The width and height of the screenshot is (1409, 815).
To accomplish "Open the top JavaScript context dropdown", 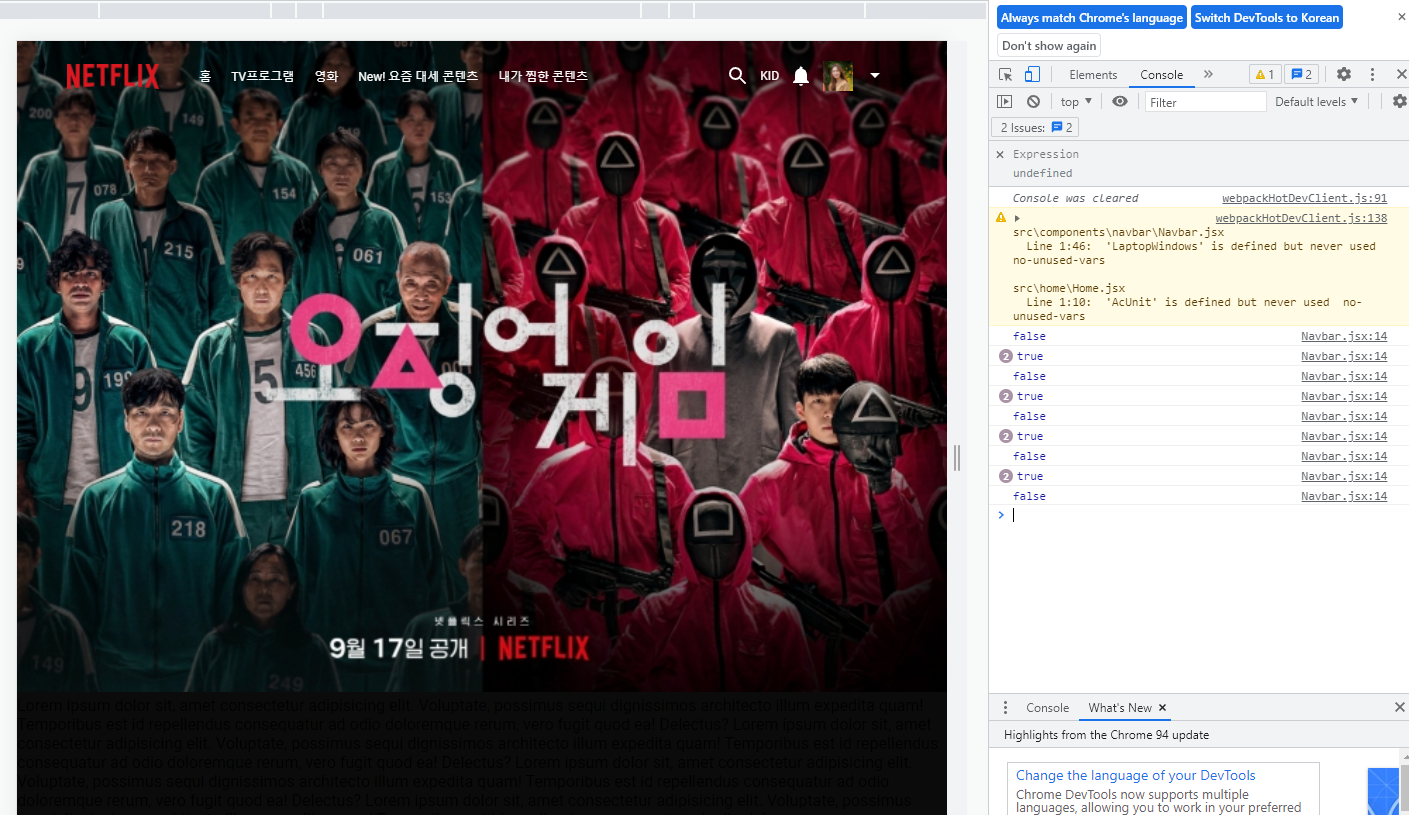I will pyautogui.click(x=1076, y=102).
